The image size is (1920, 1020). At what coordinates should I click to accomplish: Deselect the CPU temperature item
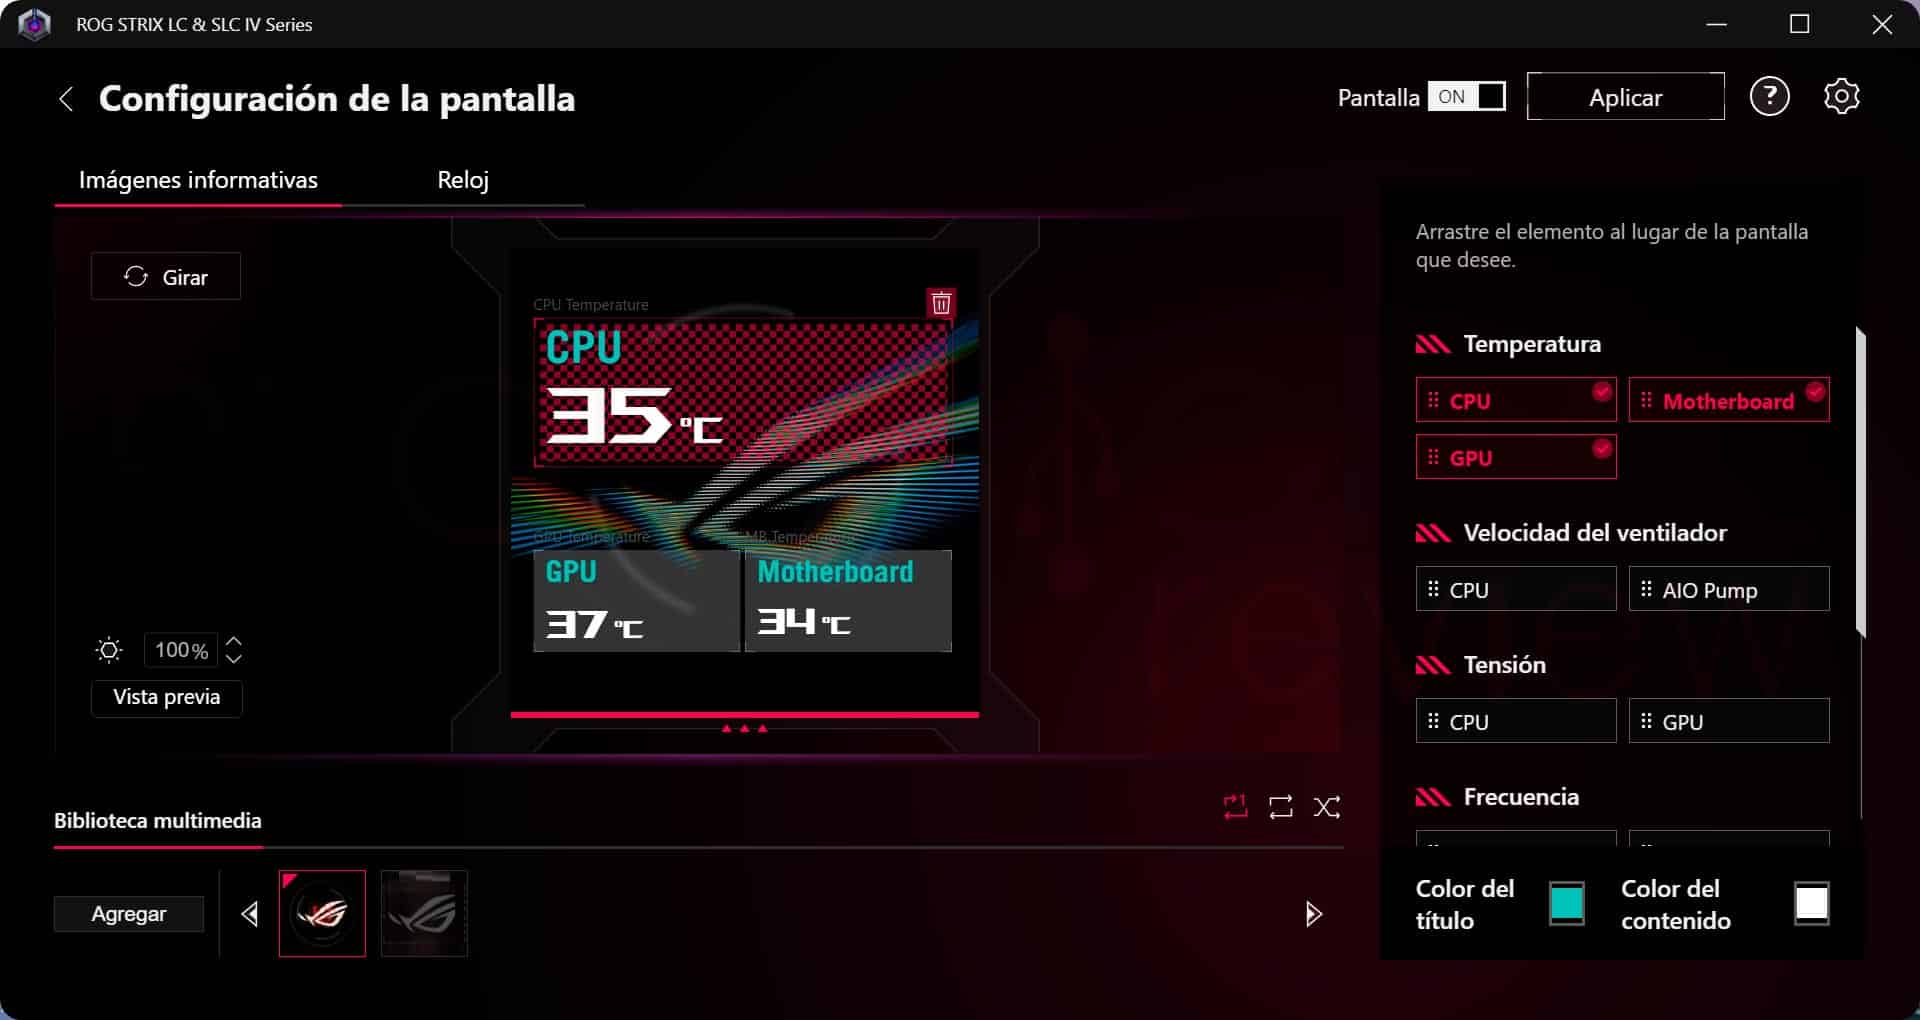(1516, 400)
